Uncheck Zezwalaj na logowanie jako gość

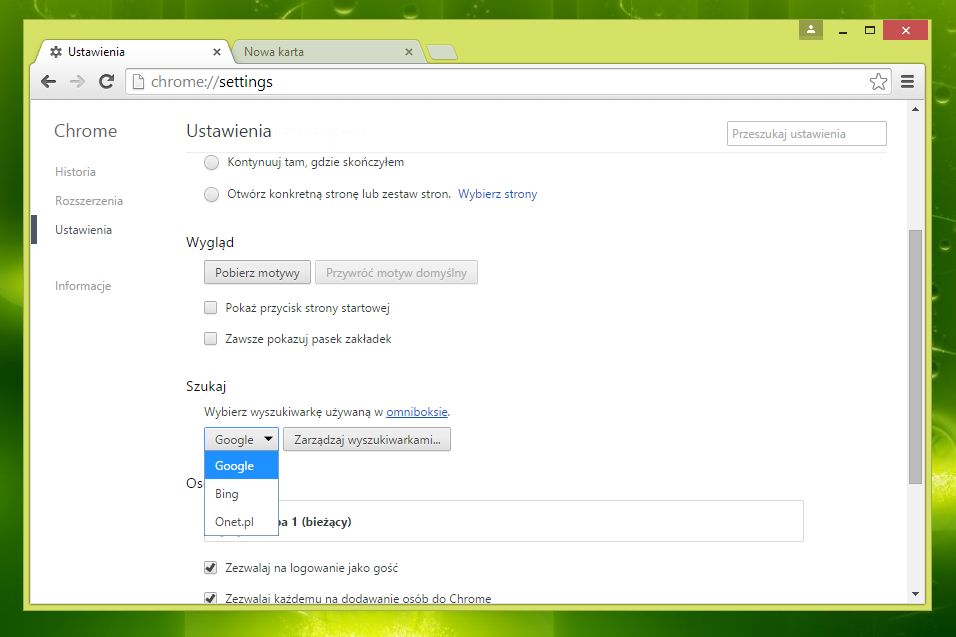tap(210, 568)
